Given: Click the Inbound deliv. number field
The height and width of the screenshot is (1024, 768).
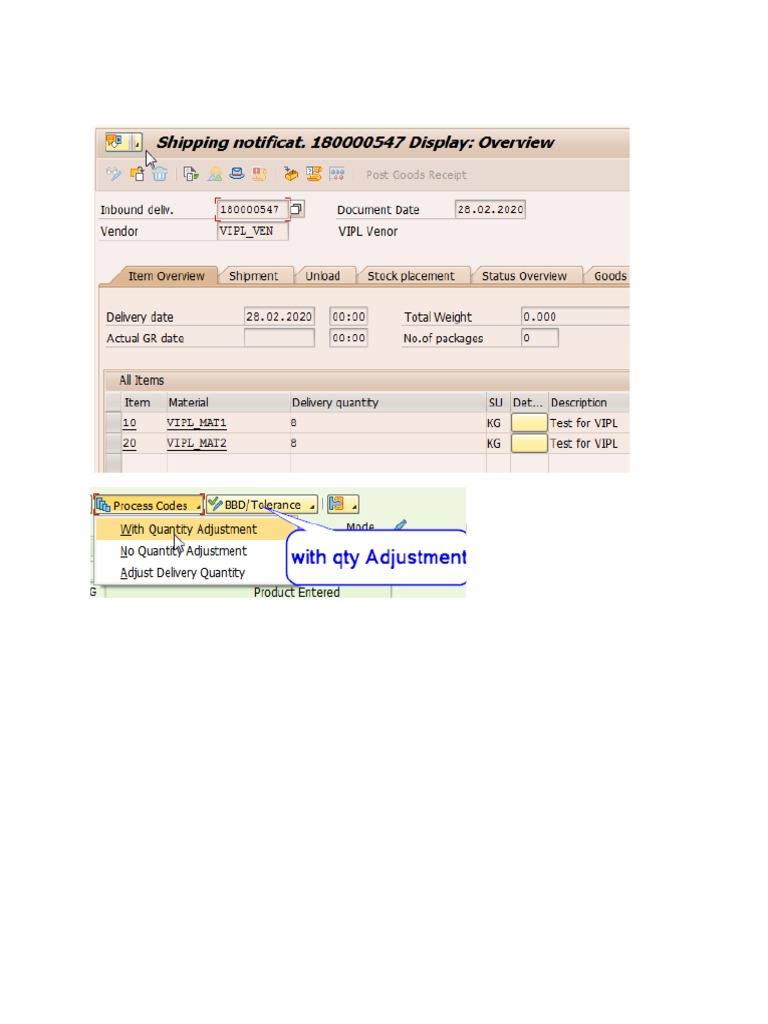Looking at the screenshot, I should click(252, 210).
